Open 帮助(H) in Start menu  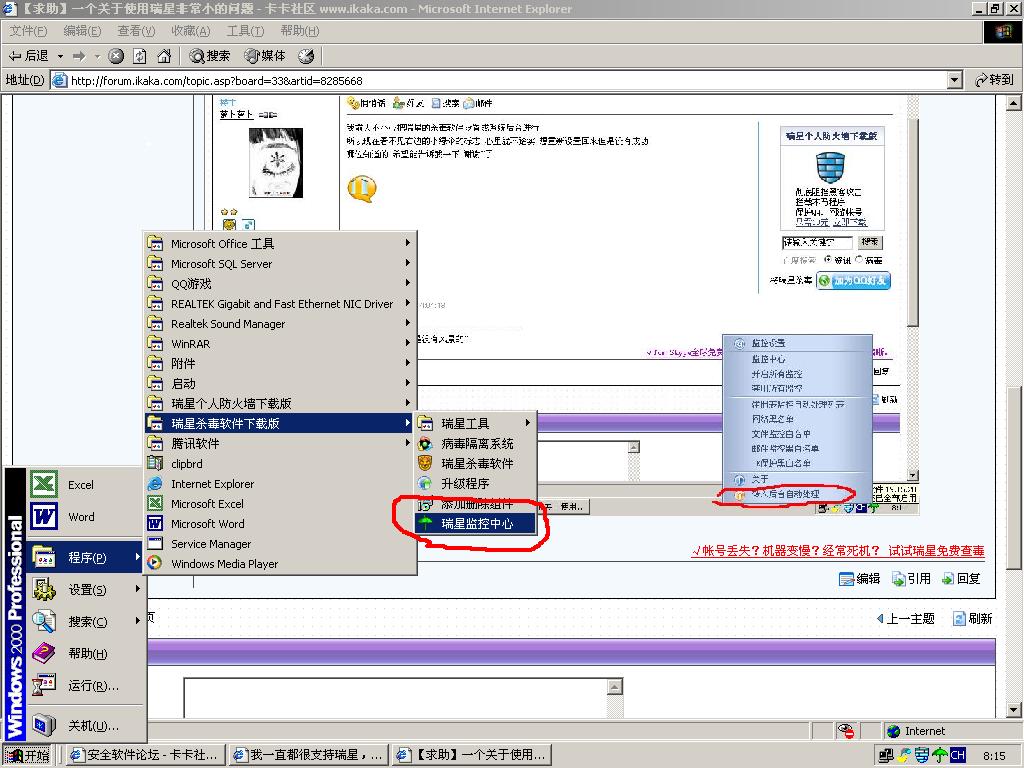point(86,653)
